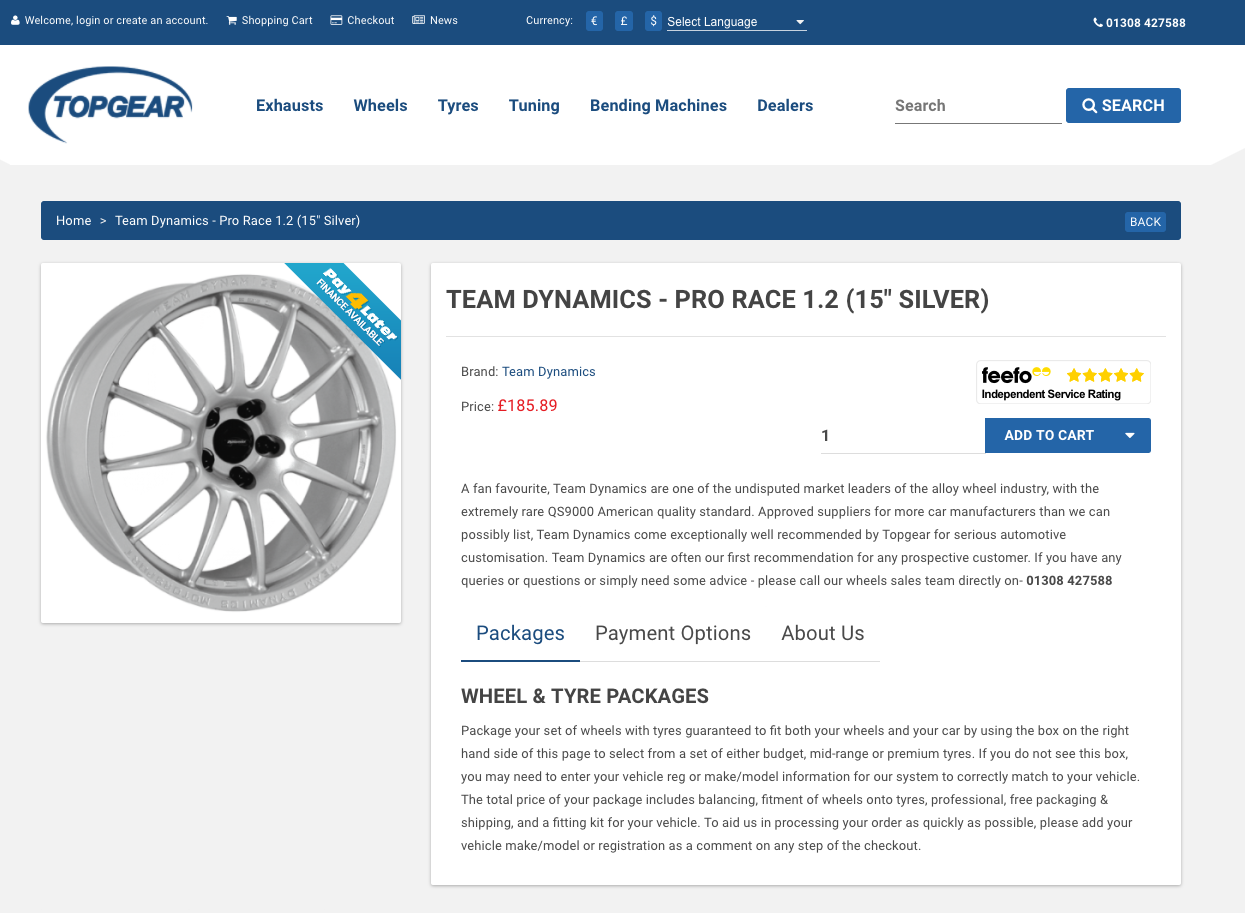Open the Packages tab
This screenshot has height=913, width=1245.
click(x=520, y=634)
